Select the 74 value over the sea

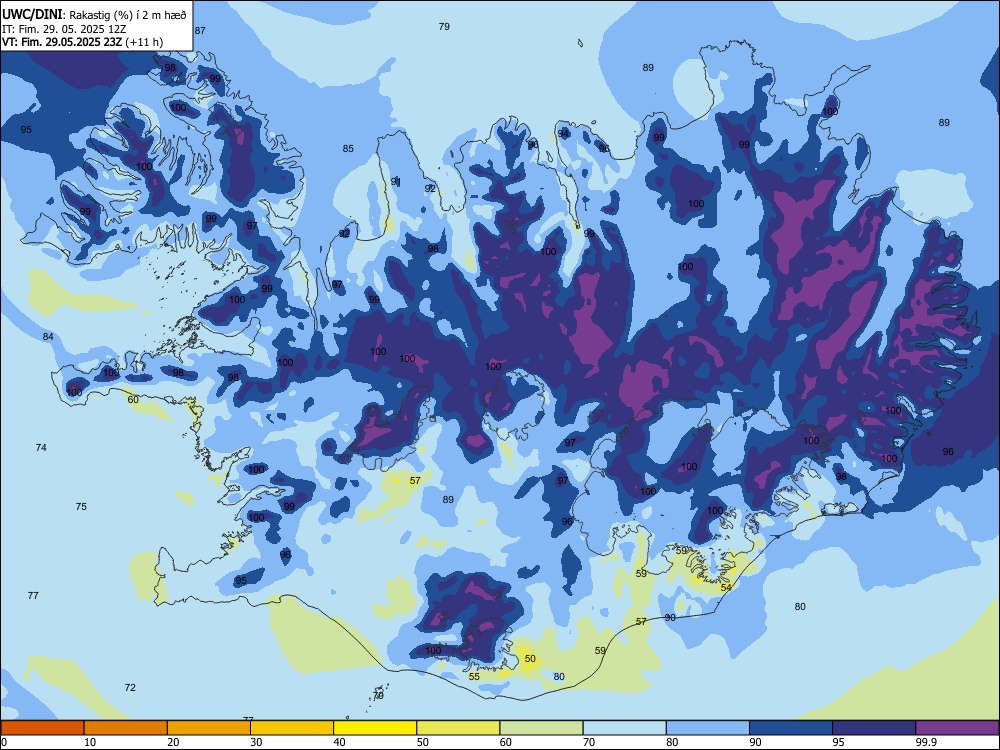click(x=41, y=448)
